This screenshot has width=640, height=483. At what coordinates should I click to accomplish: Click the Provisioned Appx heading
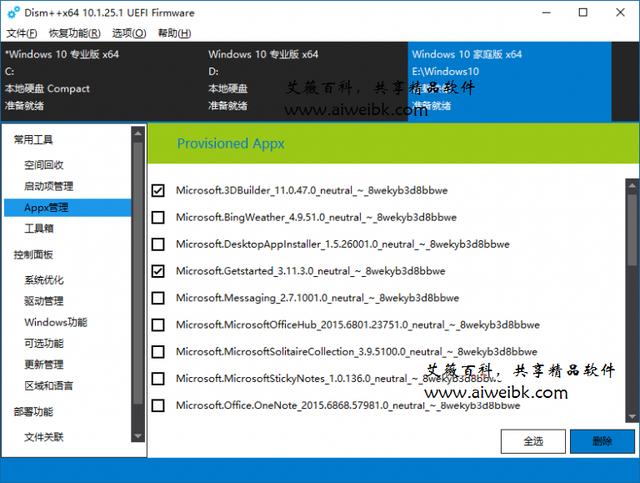pos(231,143)
